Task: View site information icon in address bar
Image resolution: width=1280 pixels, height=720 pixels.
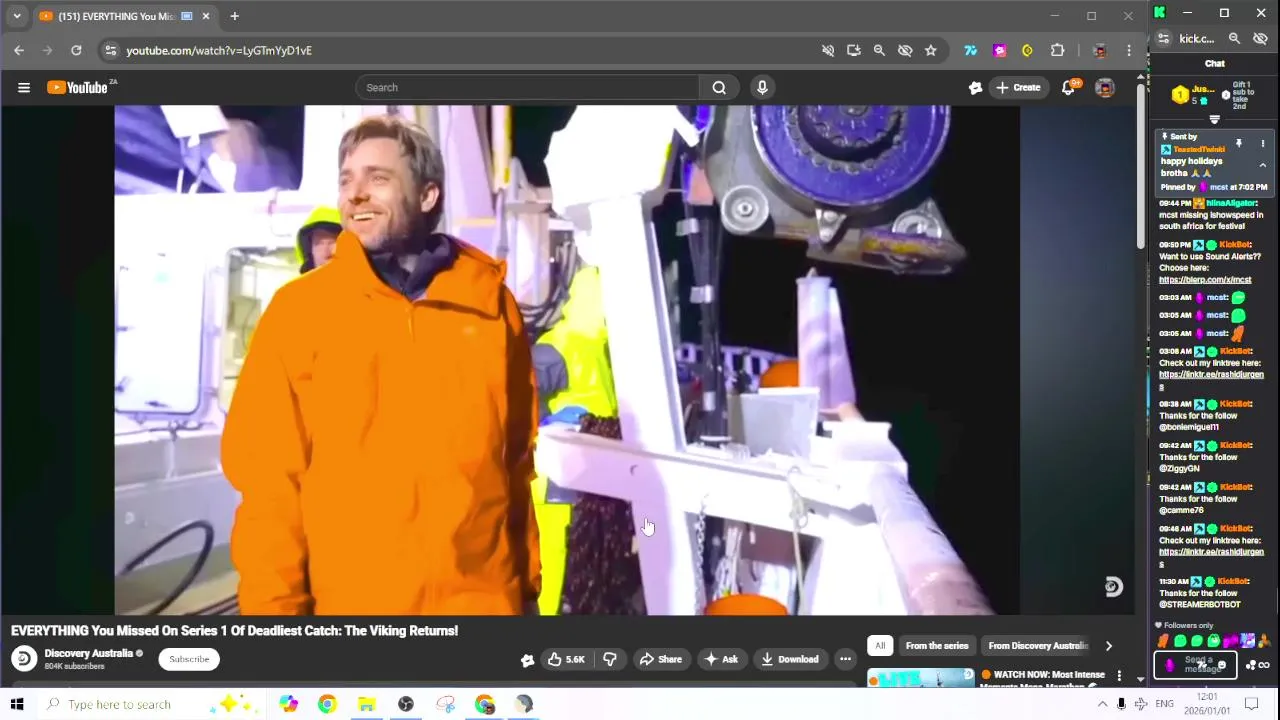Action: (x=111, y=50)
